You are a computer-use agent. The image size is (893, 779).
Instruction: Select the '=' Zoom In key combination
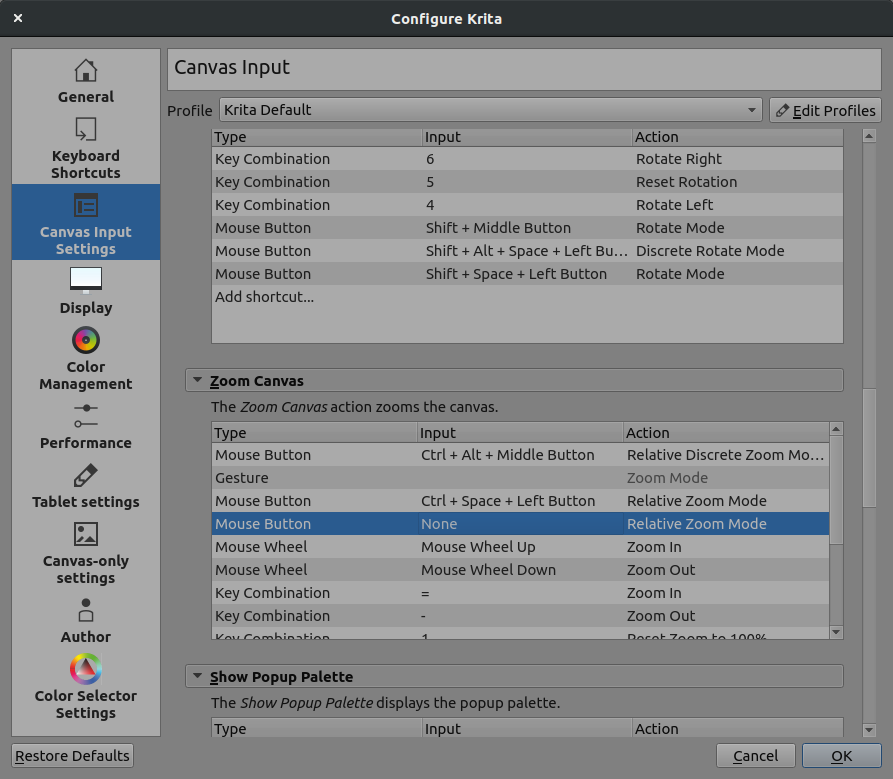[521, 593]
